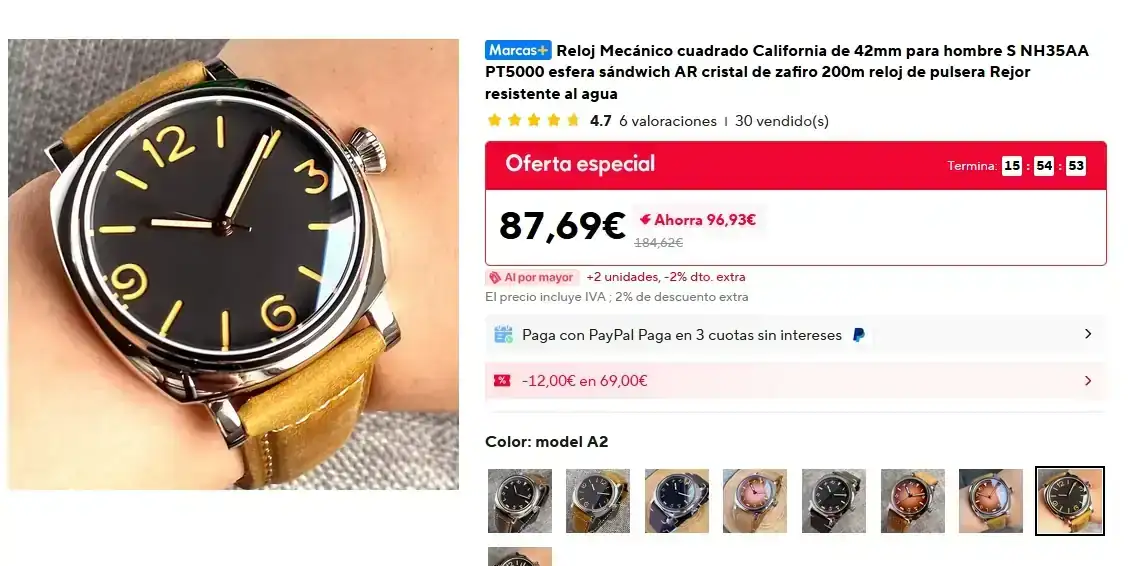
Task: Click the star rating icons
Action: pos(534,121)
